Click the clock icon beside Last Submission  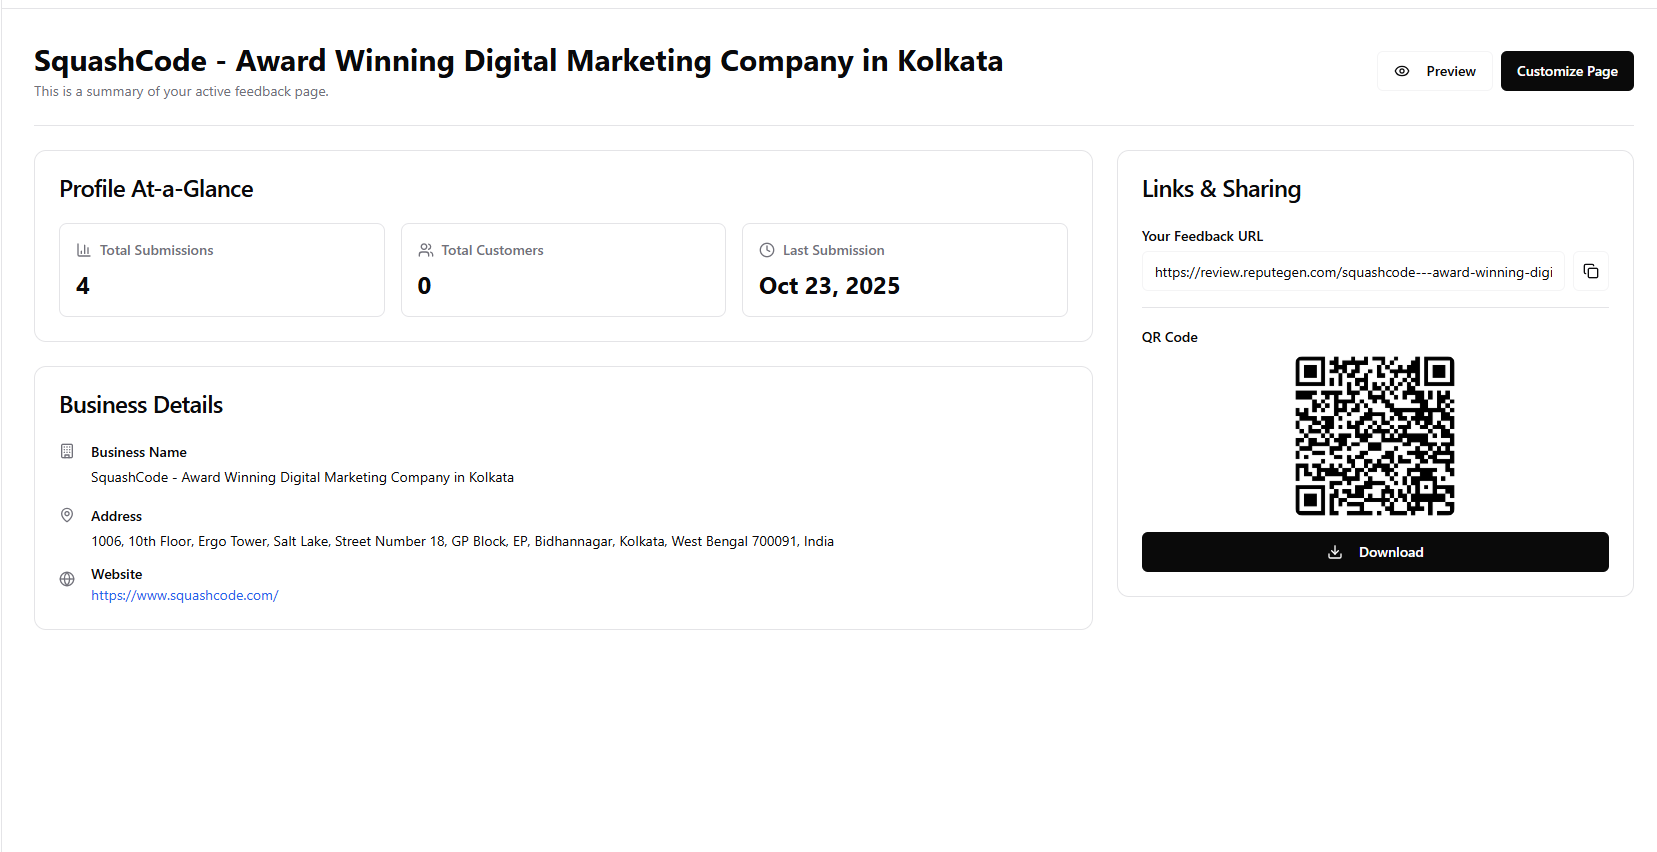tap(767, 250)
